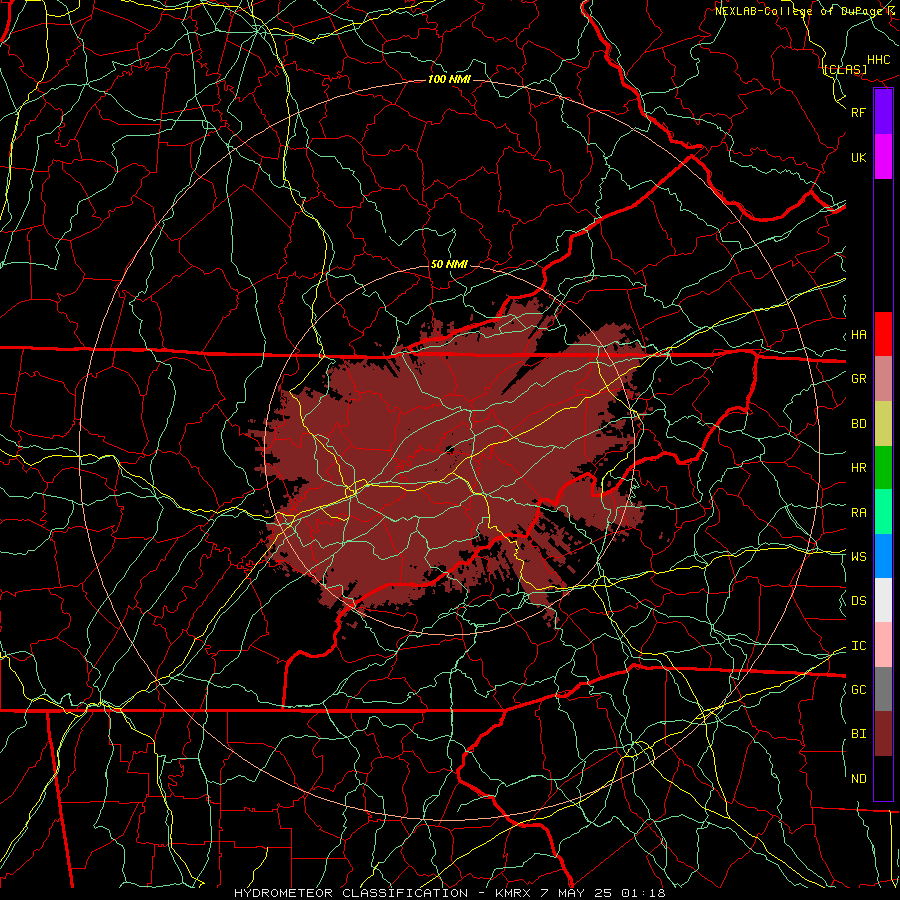Click the KMRX station identifier in caption

click(x=513, y=893)
